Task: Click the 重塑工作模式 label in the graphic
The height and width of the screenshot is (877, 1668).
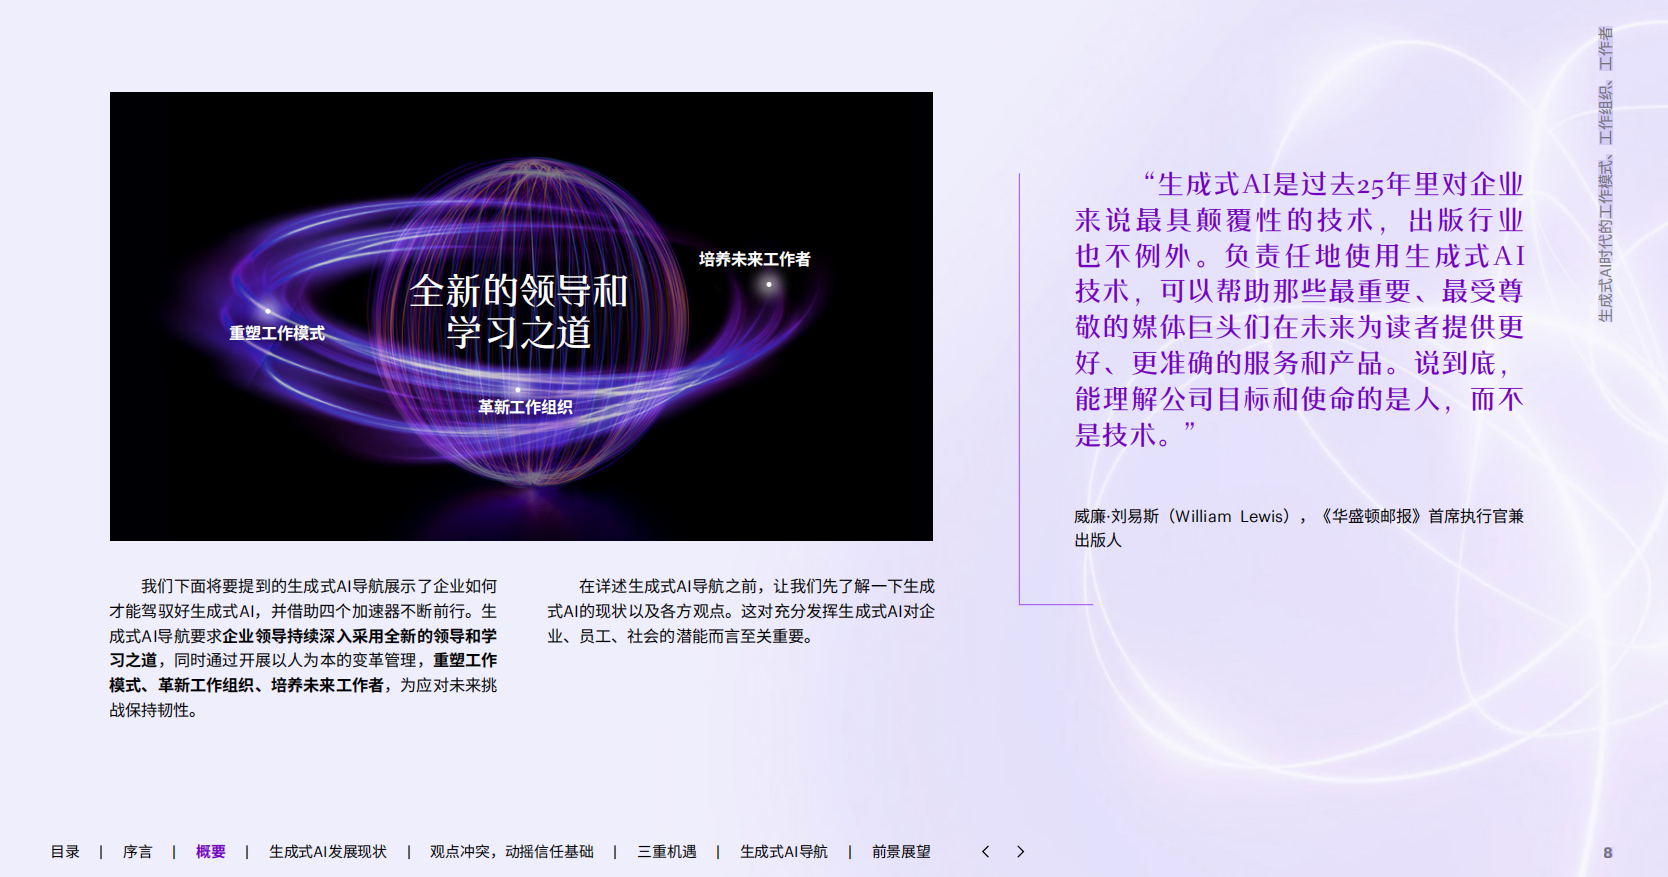Action: [x=277, y=333]
